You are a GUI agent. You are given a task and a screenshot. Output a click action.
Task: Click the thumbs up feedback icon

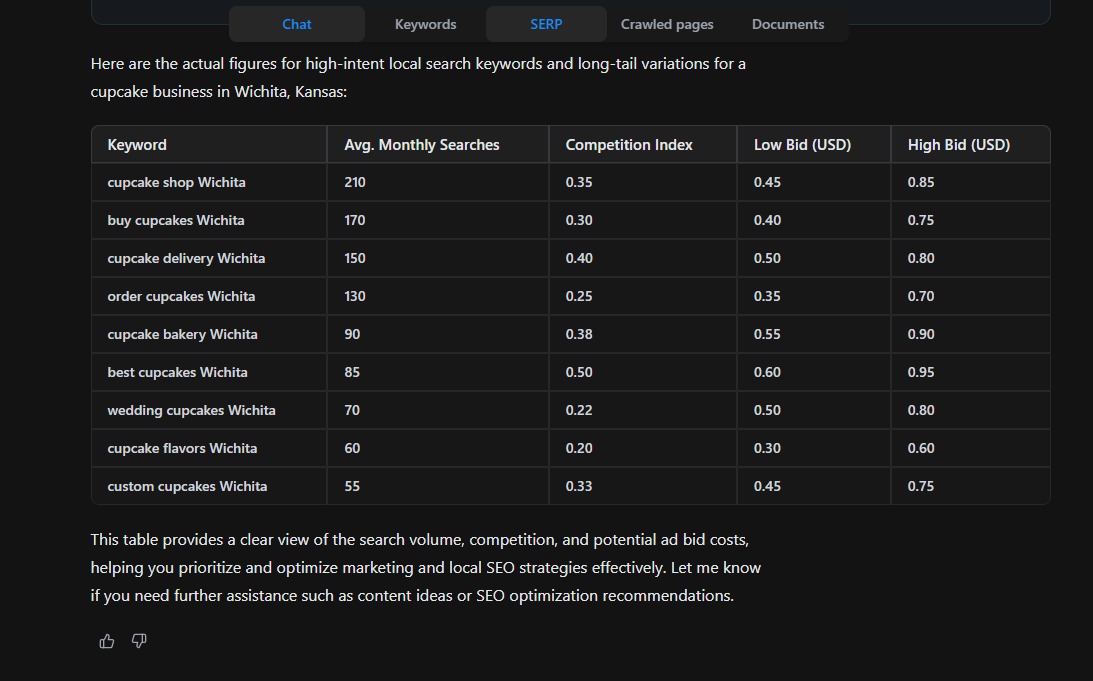tap(107, 641)
